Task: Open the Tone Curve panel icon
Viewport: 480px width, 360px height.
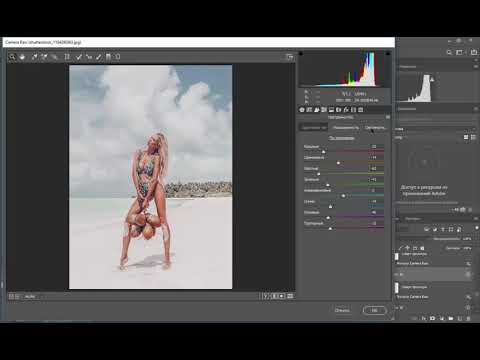Action: click(x=309, y=110)
